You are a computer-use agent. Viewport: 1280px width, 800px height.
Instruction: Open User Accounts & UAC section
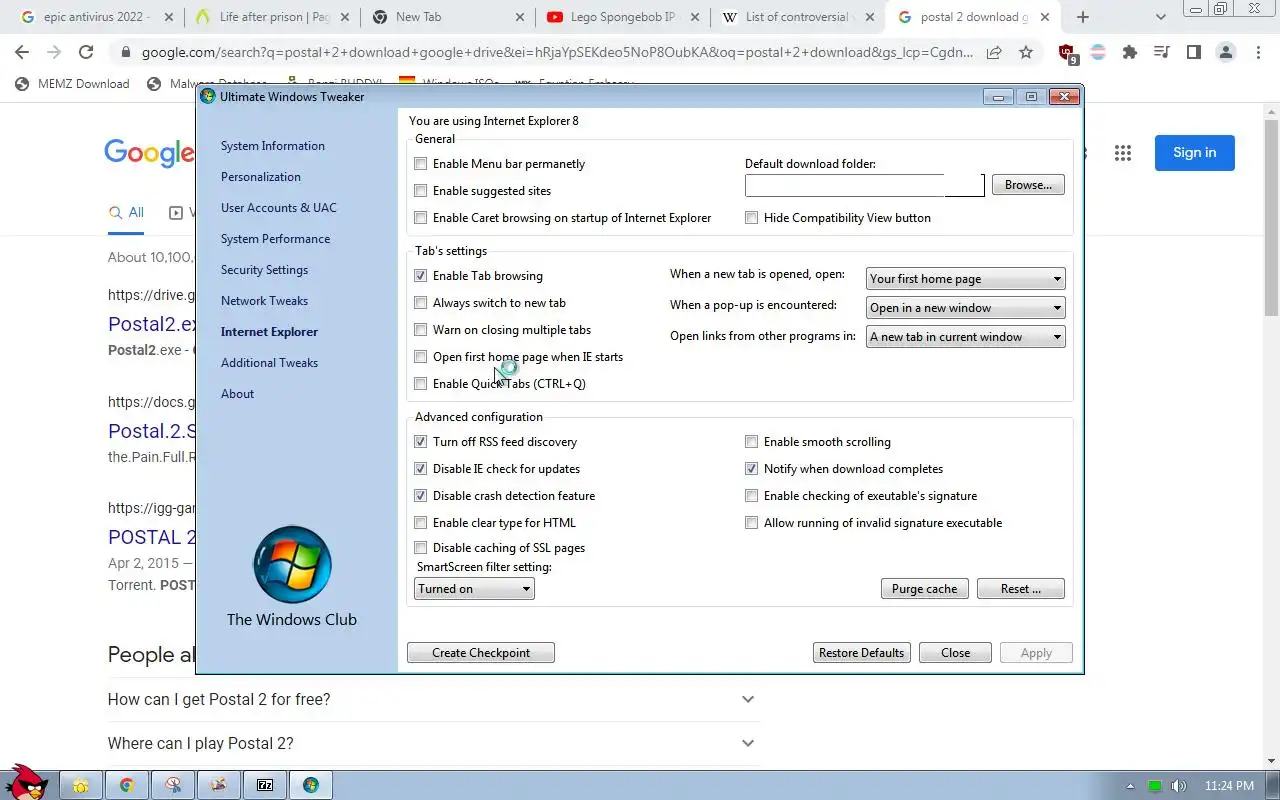pos(279,208)
